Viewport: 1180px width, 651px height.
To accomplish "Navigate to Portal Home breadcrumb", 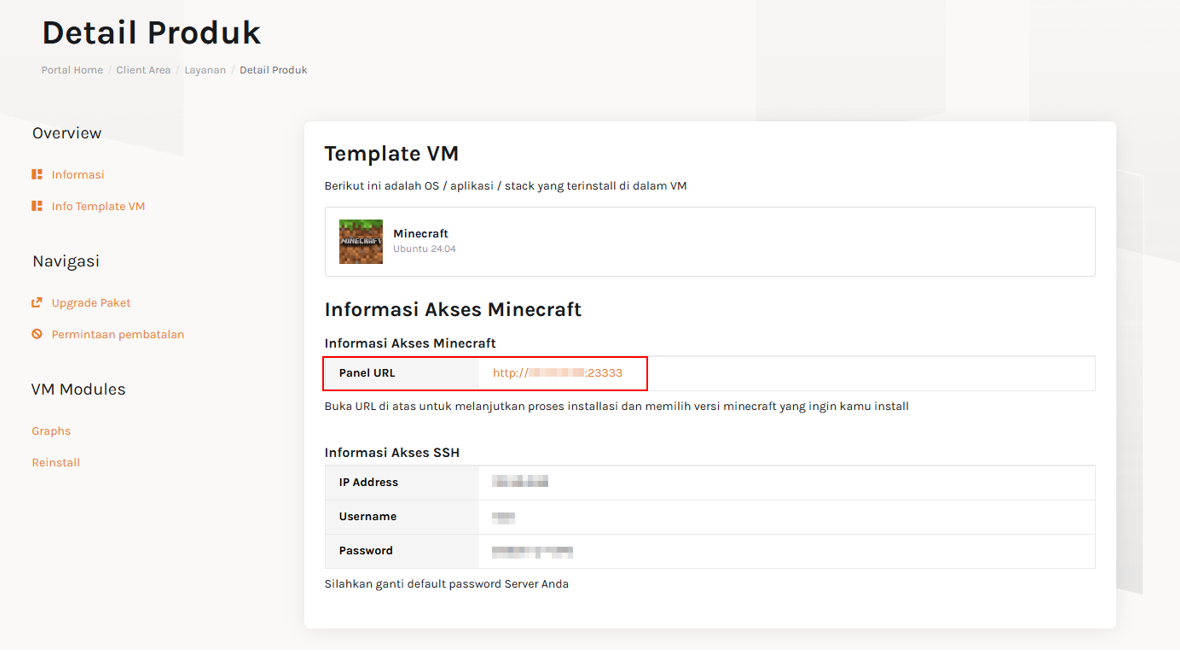I will (71, 70).
